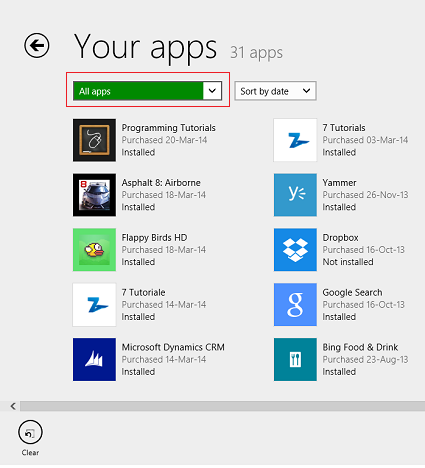Click the horizontal scrollbar track
Viewport: 425px width, 468px height.
click(222, 406)
